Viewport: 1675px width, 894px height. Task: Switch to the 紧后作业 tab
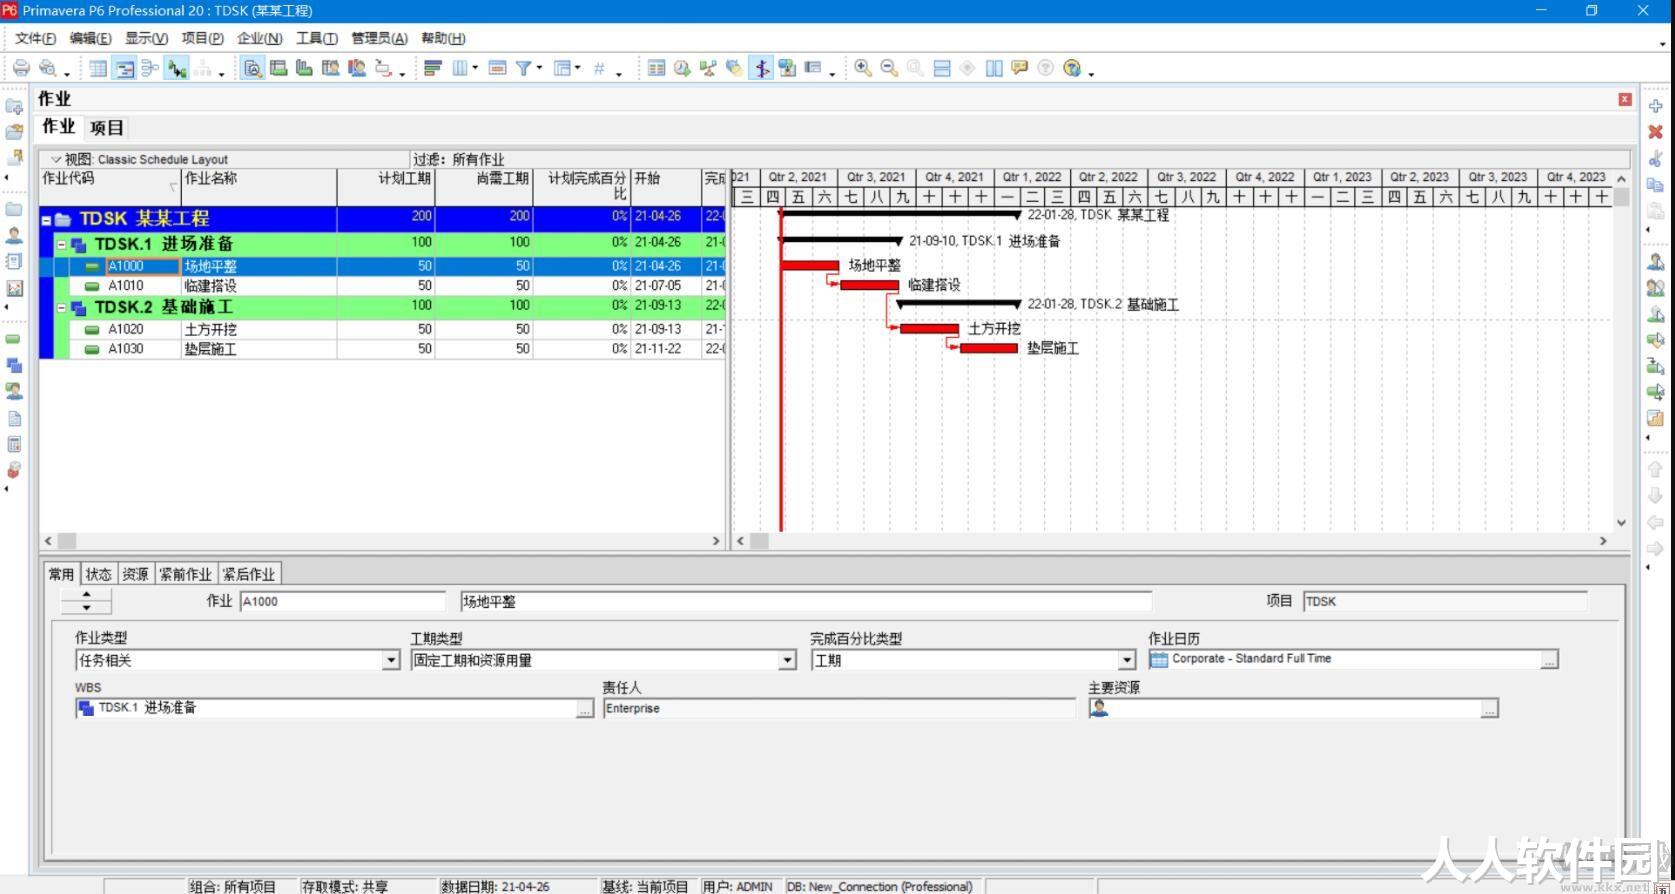(249, 574)
